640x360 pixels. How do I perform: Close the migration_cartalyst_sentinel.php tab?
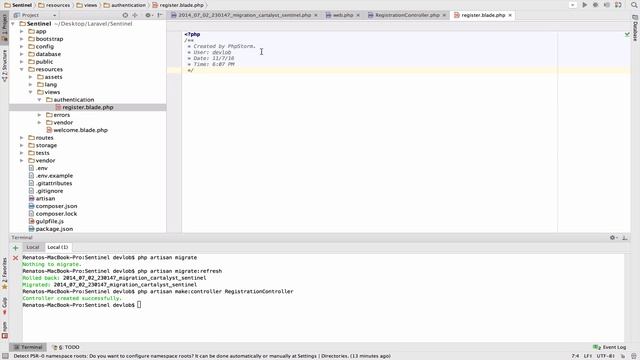pyautogui.click(x=316, y=15)
